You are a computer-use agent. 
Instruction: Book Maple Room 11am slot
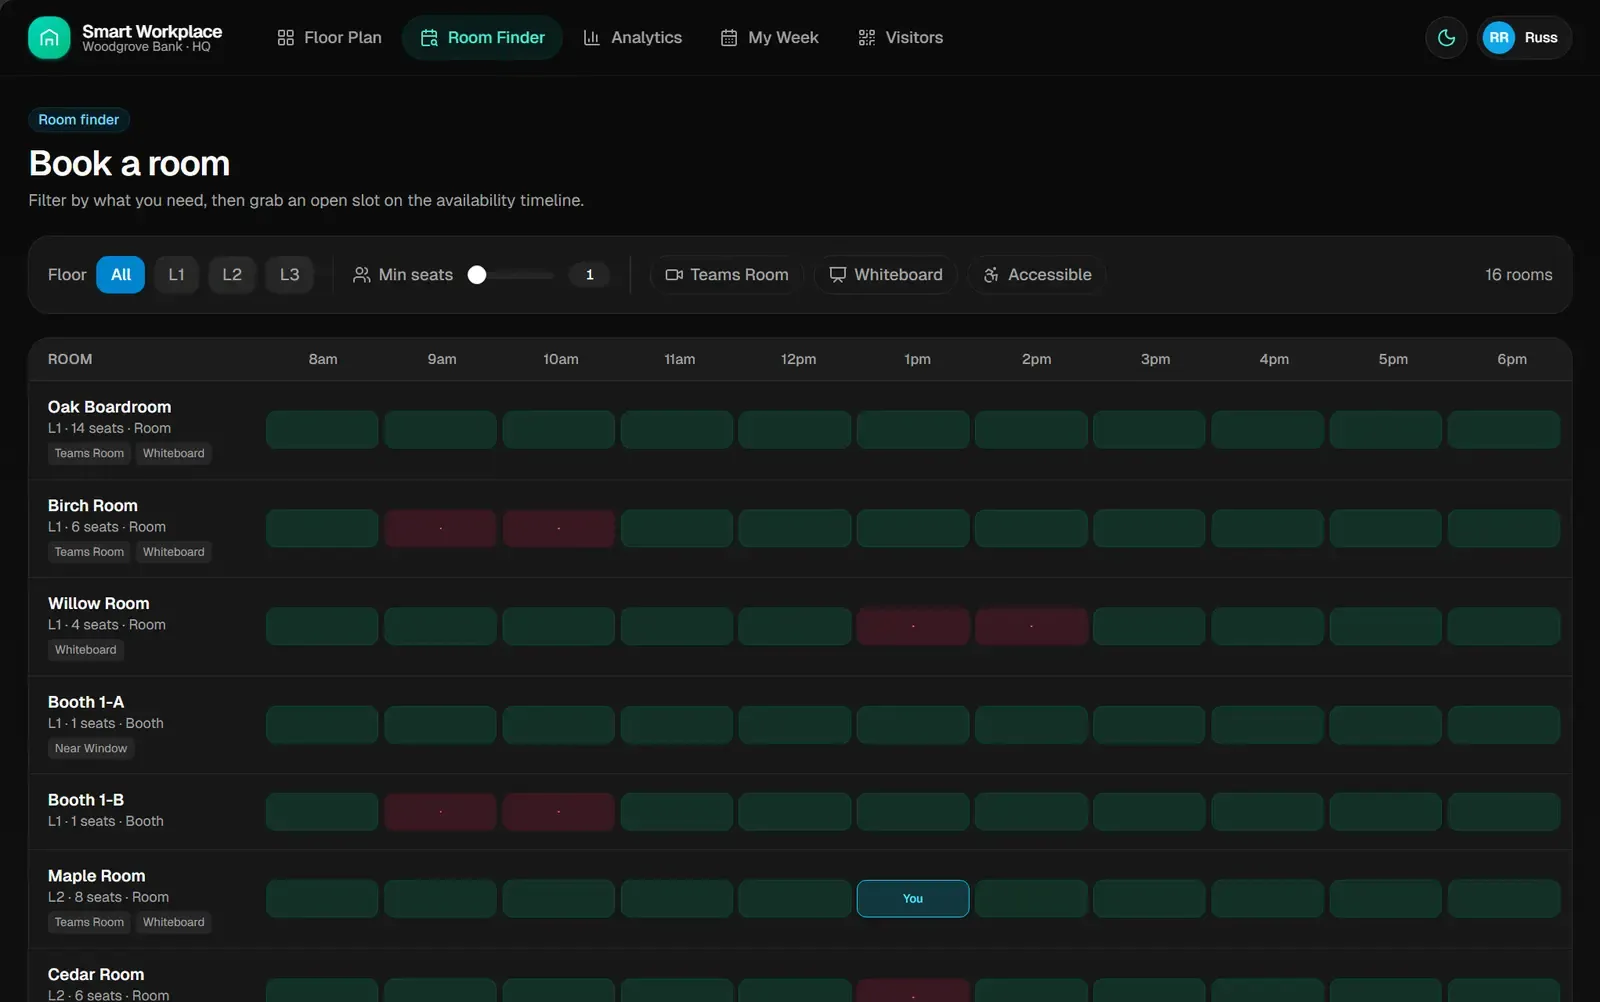pyautogui.click(x=677, y=899)
